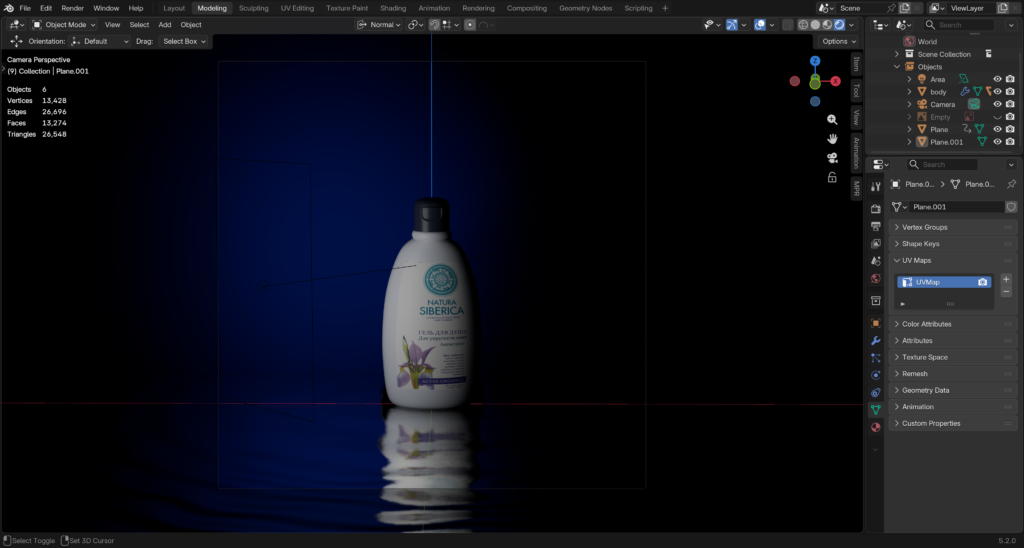Image resolution: width=1024 pixels, height=548 pixels.
Task: Hide the Area light in viewport
Action: (997, 79)
